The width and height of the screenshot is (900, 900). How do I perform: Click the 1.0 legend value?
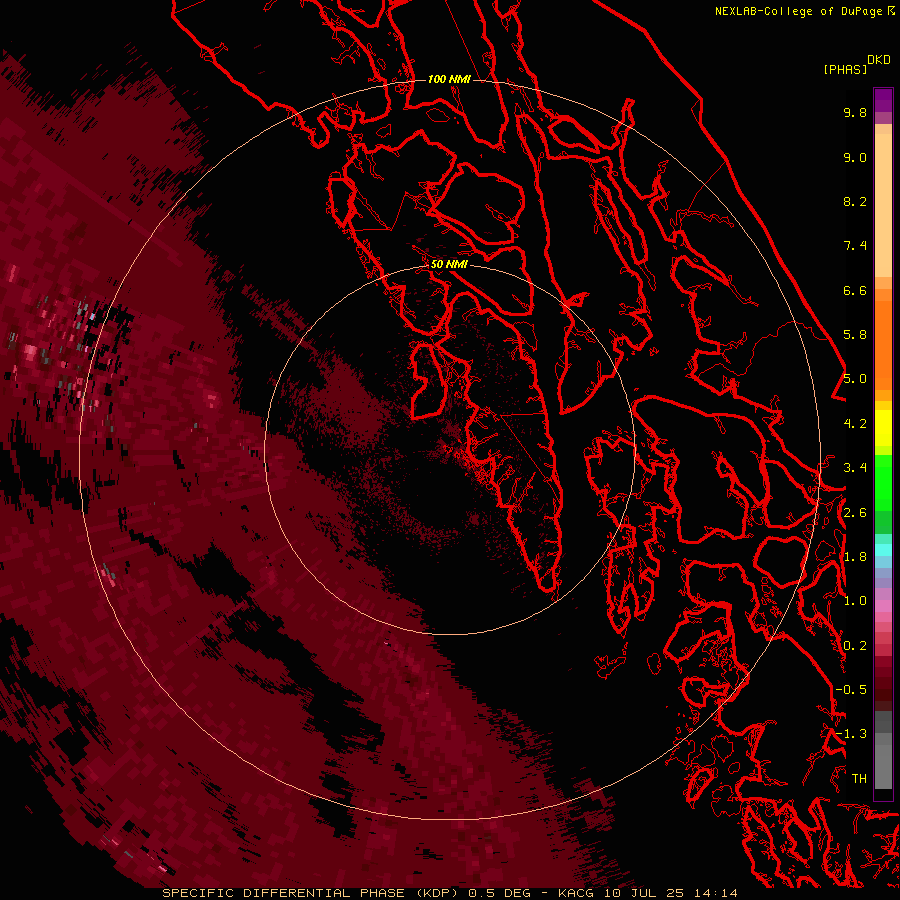[x=855, y=601]
